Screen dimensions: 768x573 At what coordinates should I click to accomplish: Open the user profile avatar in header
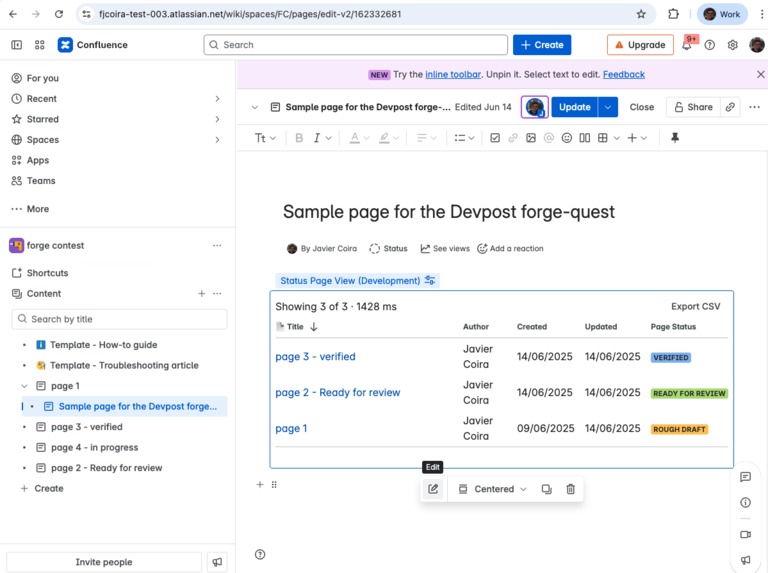tap(757, 45)
